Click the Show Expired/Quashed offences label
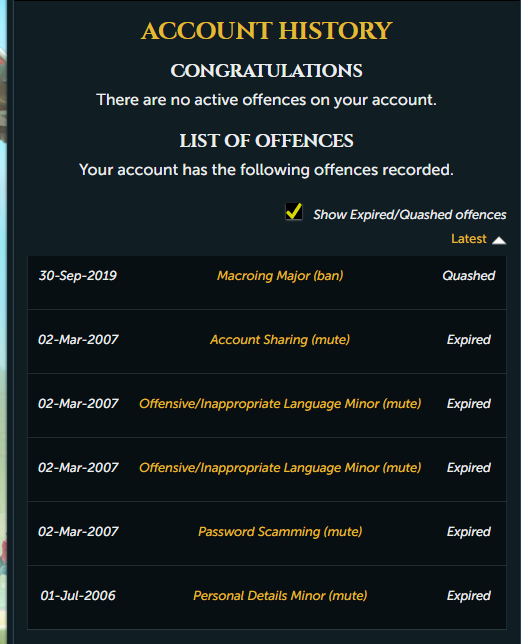The width and height of the screenshot is (521, 644). tap(409, 215)
